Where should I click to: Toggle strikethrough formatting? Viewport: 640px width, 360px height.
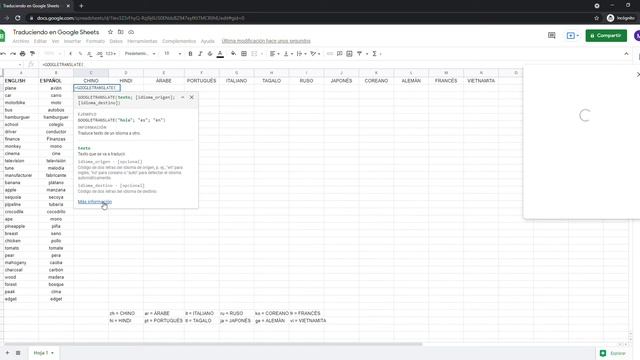pos(210,54)
